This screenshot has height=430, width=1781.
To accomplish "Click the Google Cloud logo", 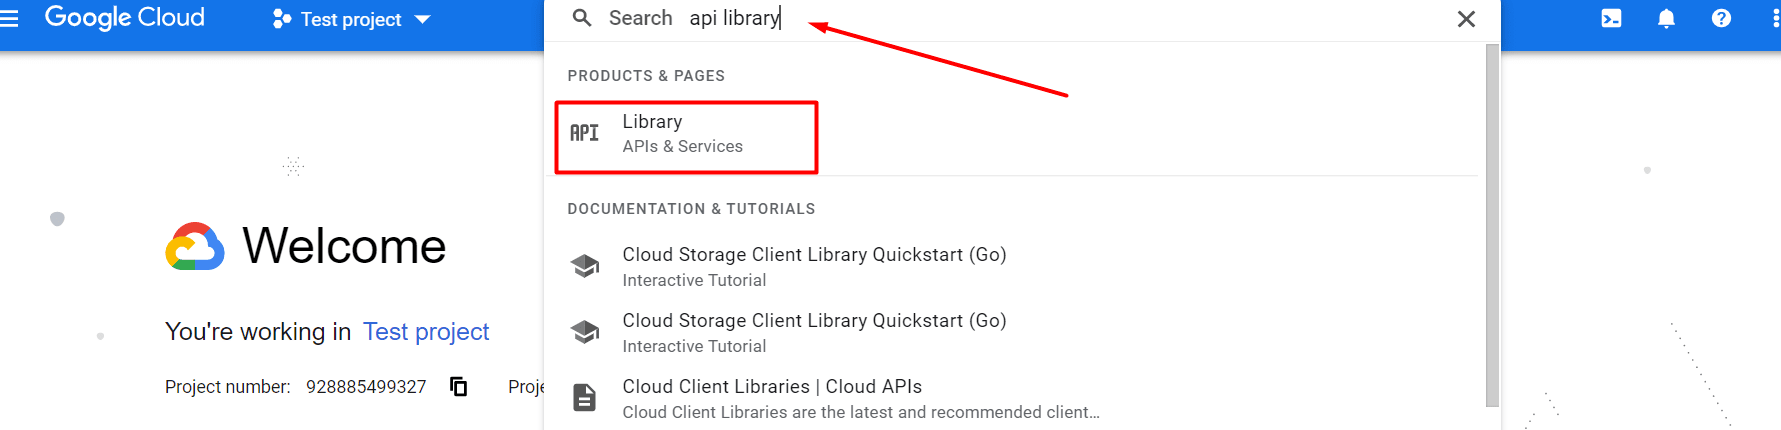I will coord(125,18).
